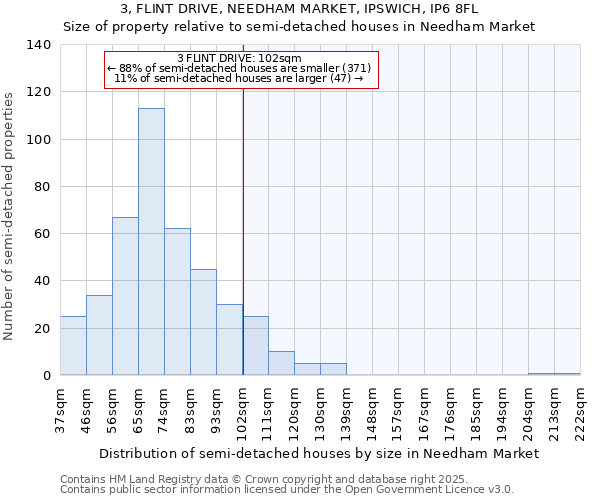The height and width of the screenshot is (500, 600).
Task: Click the tallest histogram bar at 65sqm
Action: point(151,242)
